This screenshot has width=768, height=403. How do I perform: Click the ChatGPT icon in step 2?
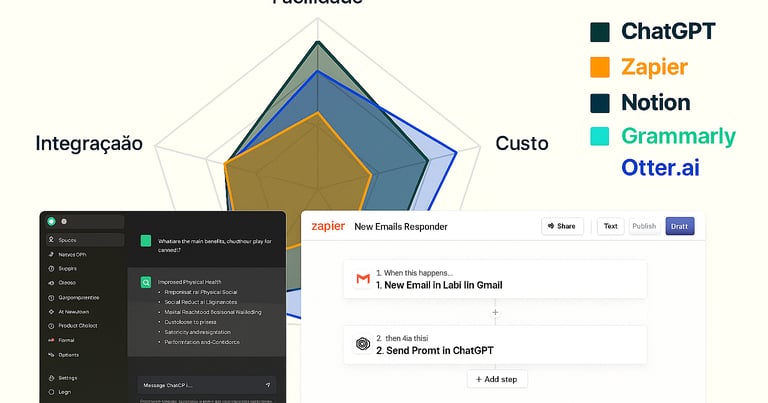(363, 344)
